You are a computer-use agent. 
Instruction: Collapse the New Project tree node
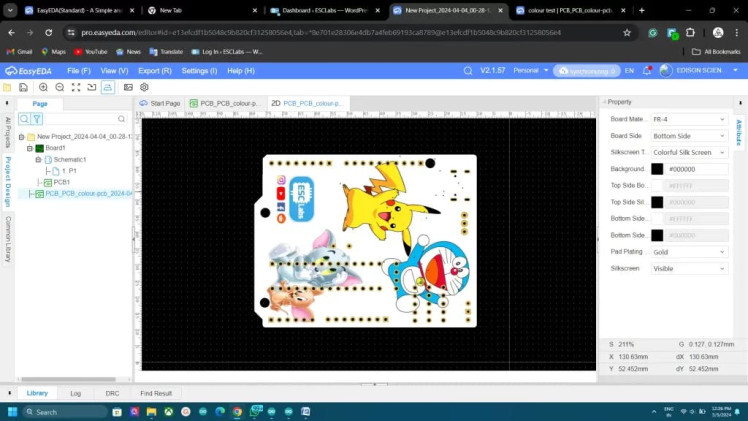point(22,136)
